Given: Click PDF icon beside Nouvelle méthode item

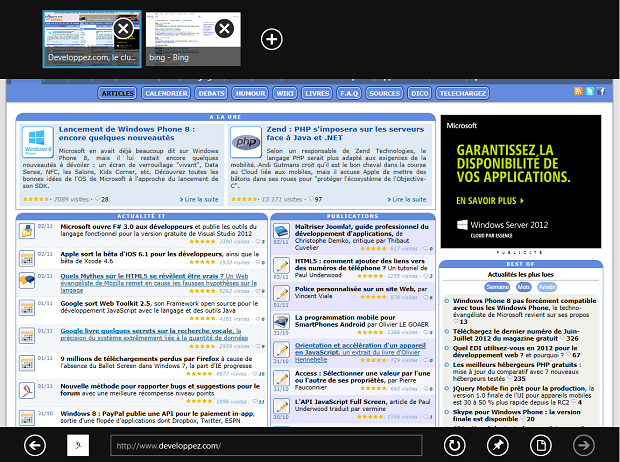Looking at the screenshot, I should pyautogui.click(x=27, y=390).
